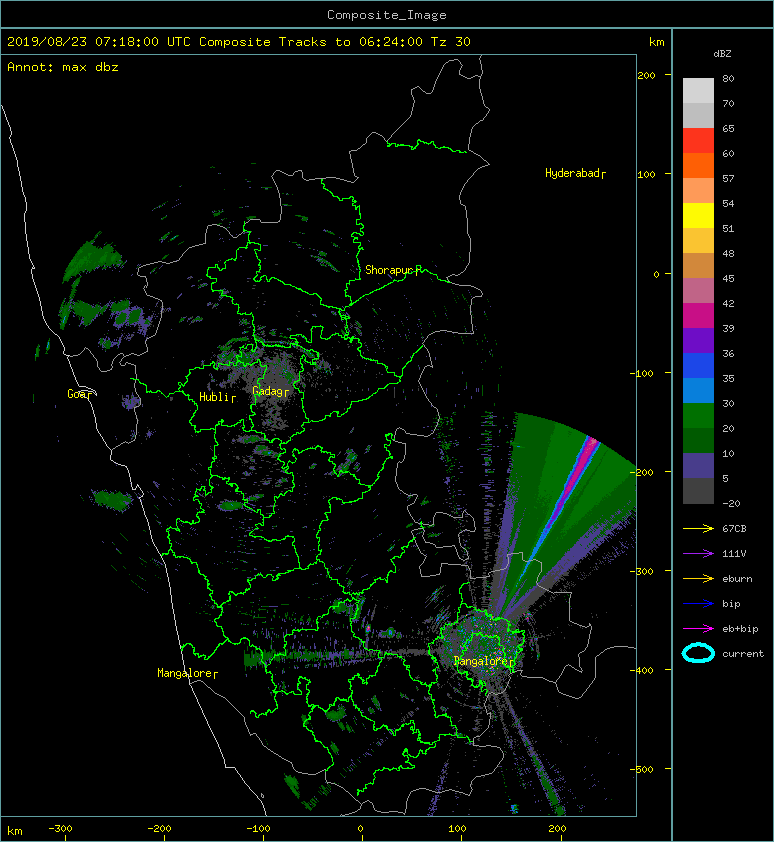Click the bip legend label
This screenshot has height=842, width=774.
click(x=731, y=604)
